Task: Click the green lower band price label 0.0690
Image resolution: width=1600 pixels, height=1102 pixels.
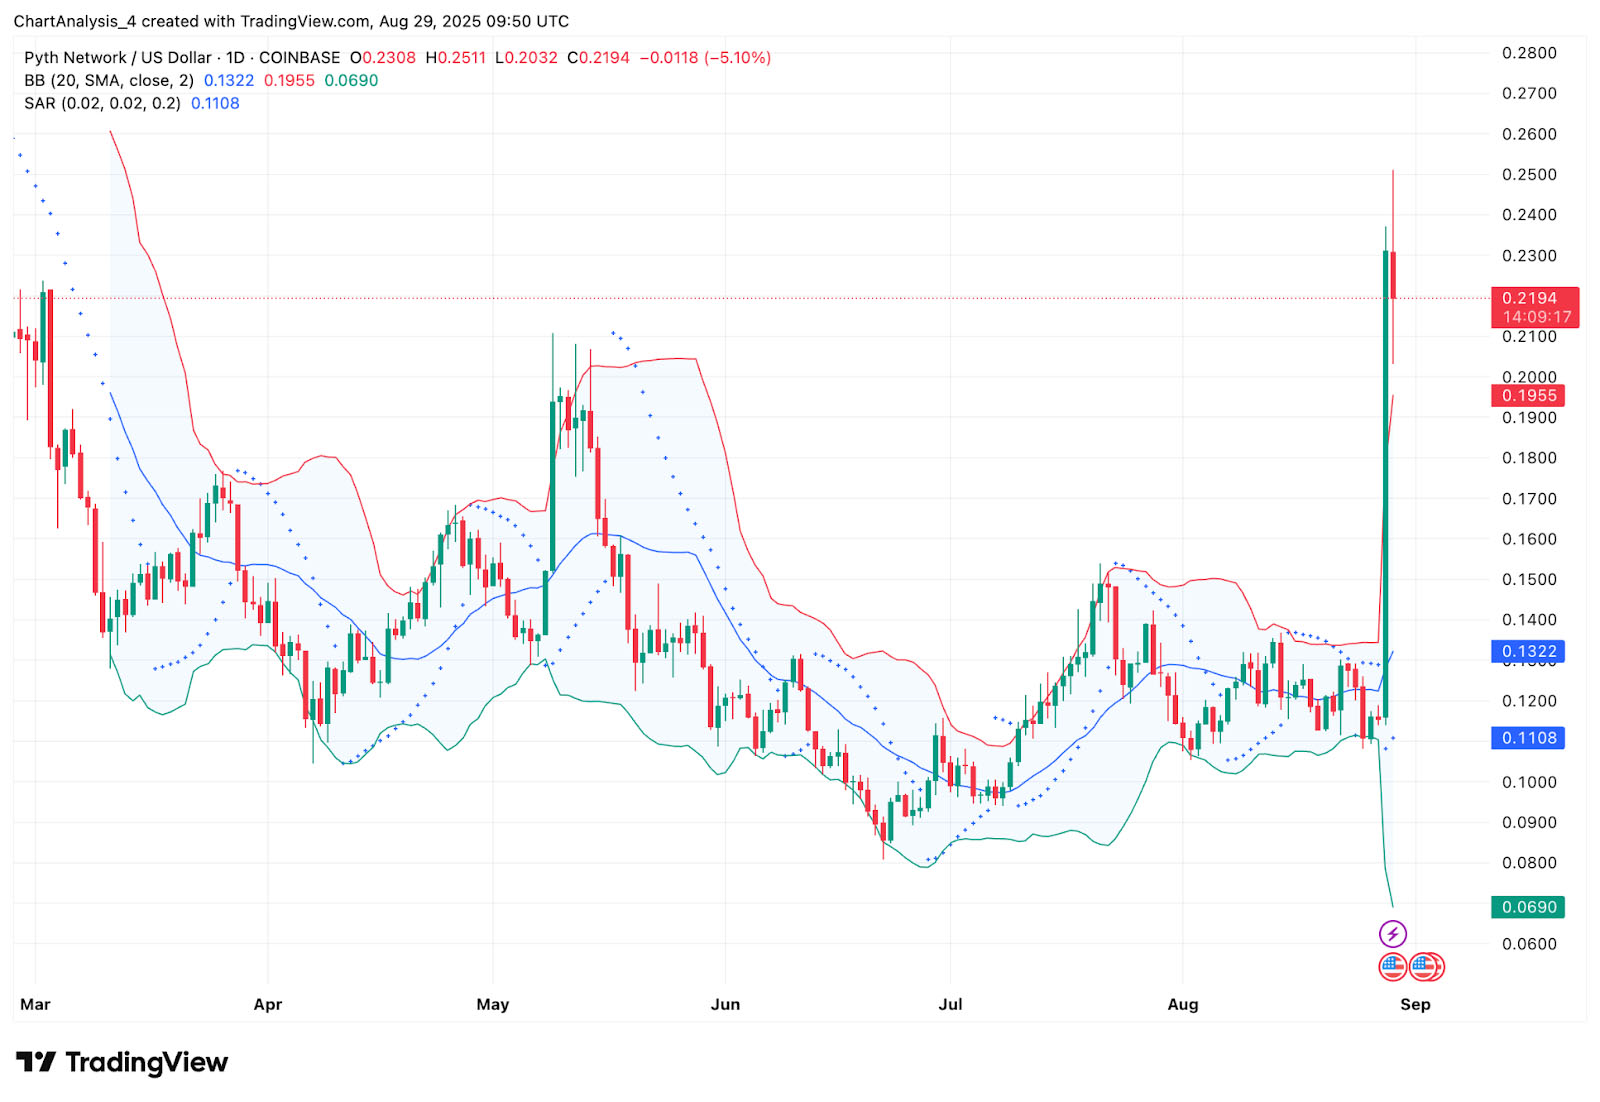Action: pyautogui.click(x=1529, y=907)
